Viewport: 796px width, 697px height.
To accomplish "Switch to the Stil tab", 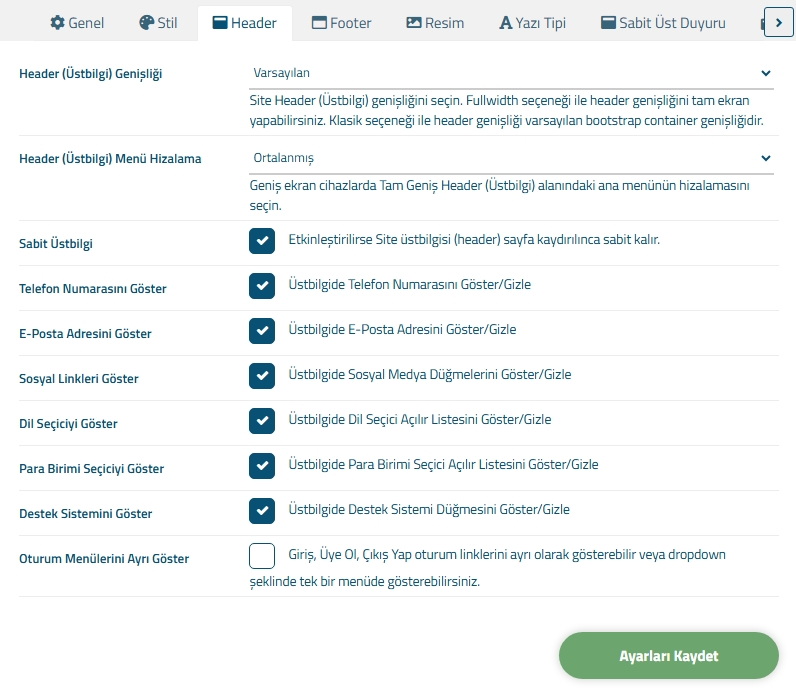I will 158,23.
